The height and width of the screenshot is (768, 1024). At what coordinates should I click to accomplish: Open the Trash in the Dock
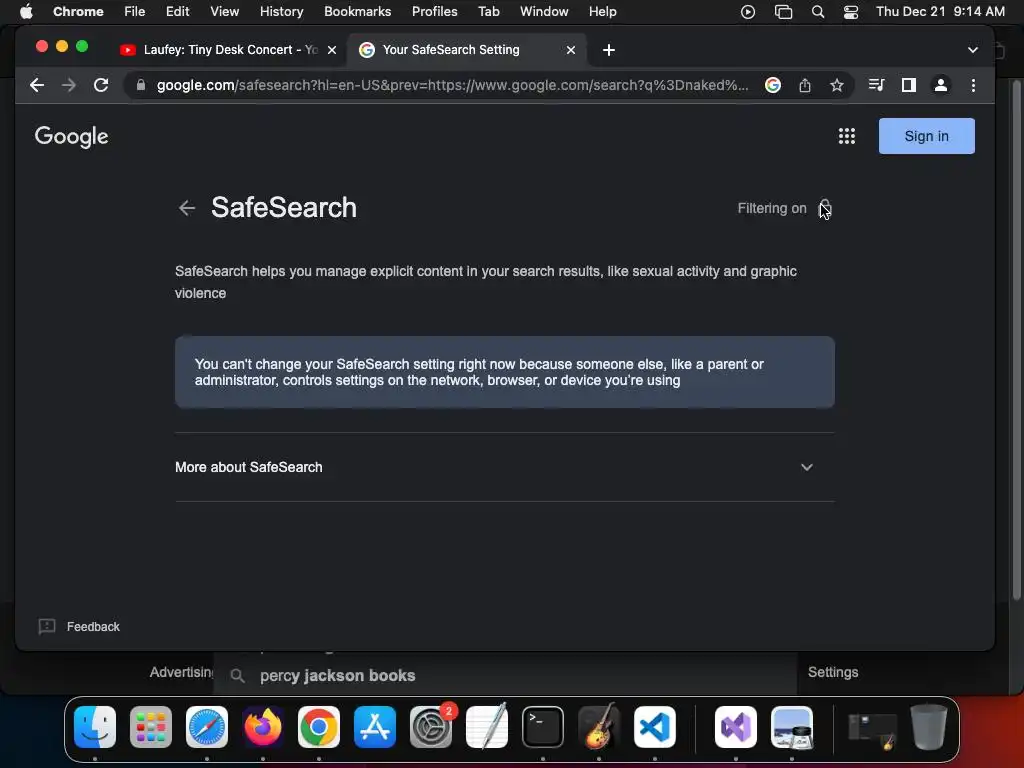tap(929, 727)
